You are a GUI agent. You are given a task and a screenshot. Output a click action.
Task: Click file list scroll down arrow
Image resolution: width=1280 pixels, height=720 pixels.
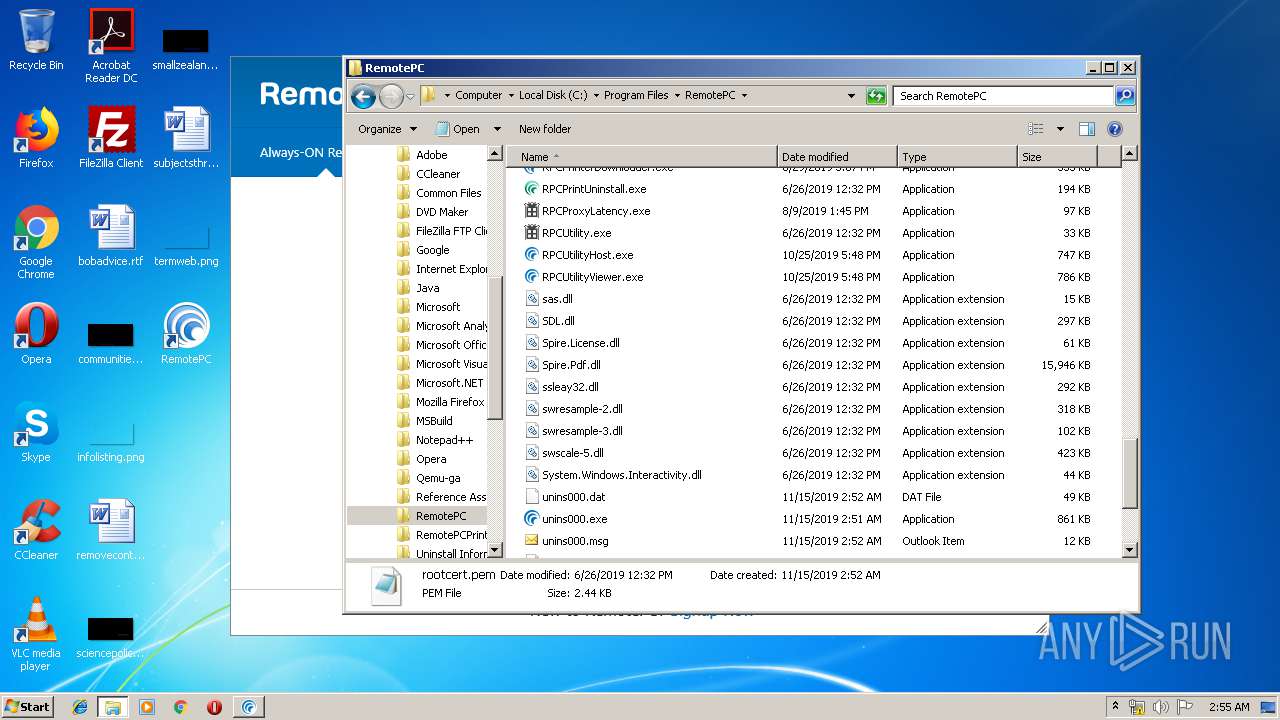pos(1130,549)
